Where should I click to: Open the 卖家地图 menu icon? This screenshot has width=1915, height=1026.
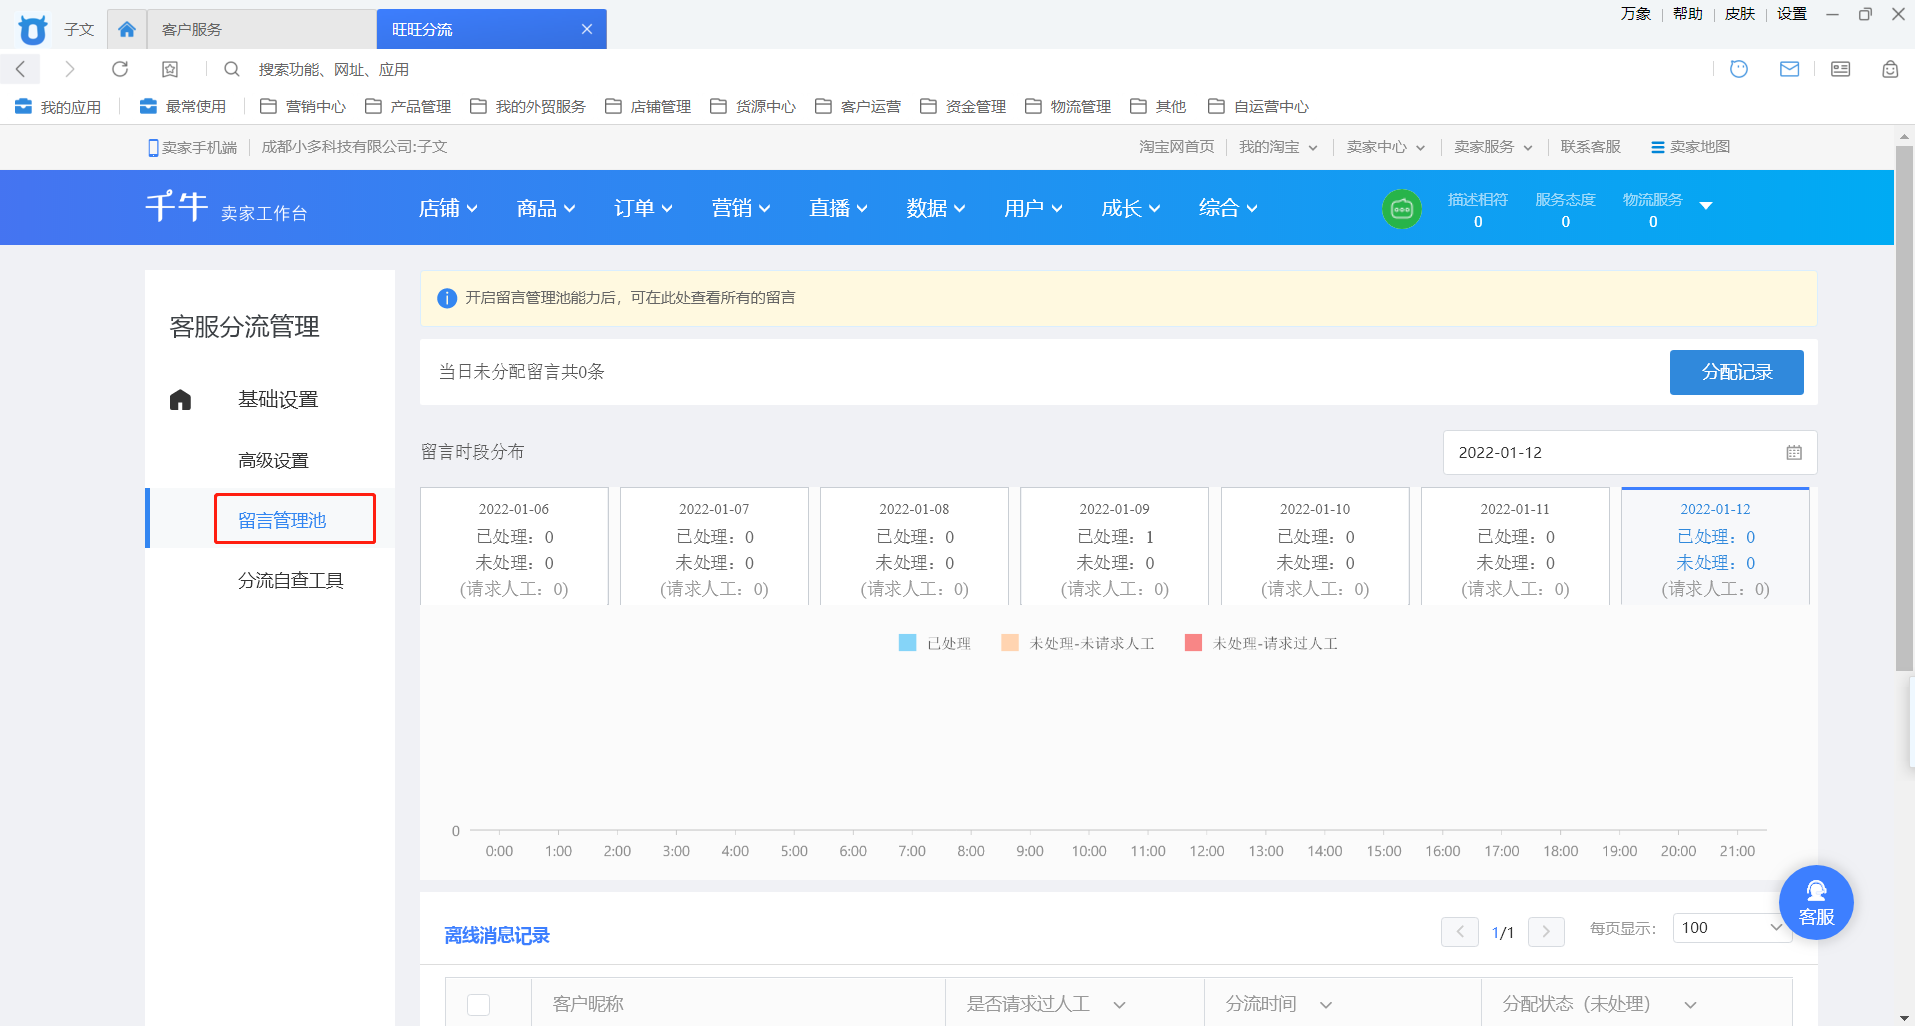1690,147
